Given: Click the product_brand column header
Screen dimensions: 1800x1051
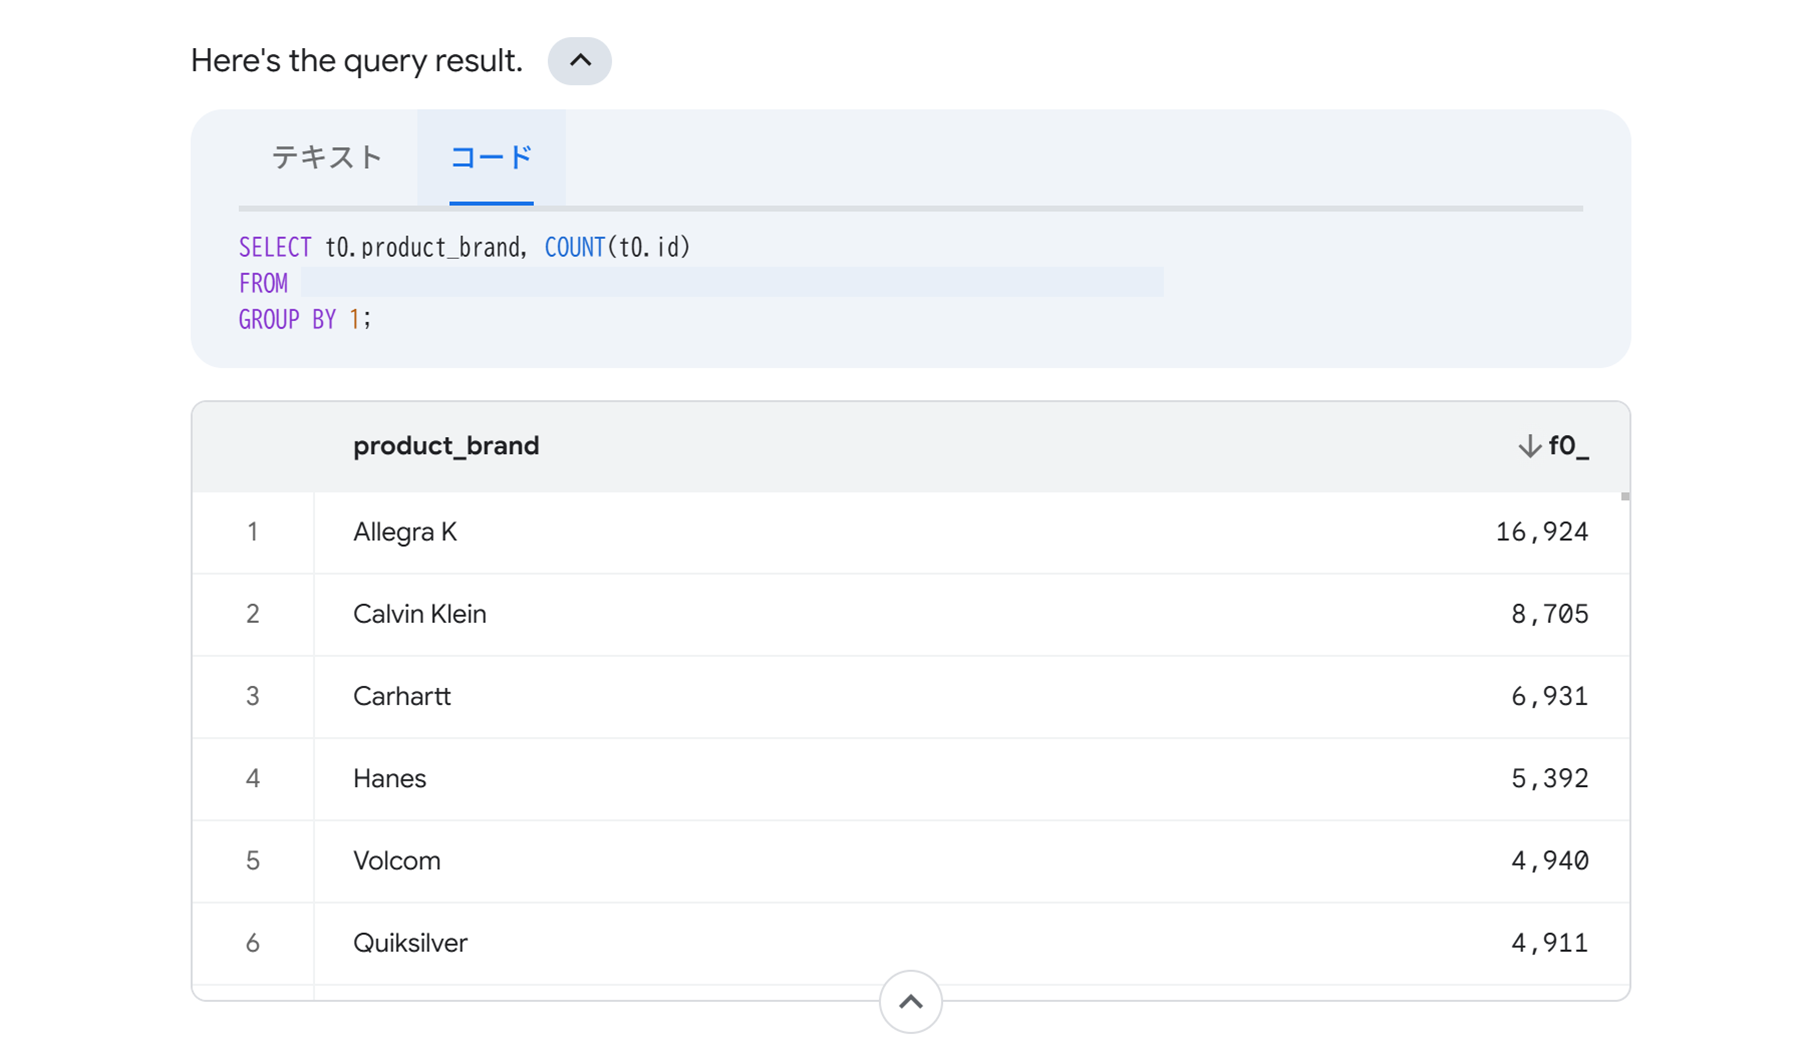Looking at the screenshot, I should (x=446, y=446).
